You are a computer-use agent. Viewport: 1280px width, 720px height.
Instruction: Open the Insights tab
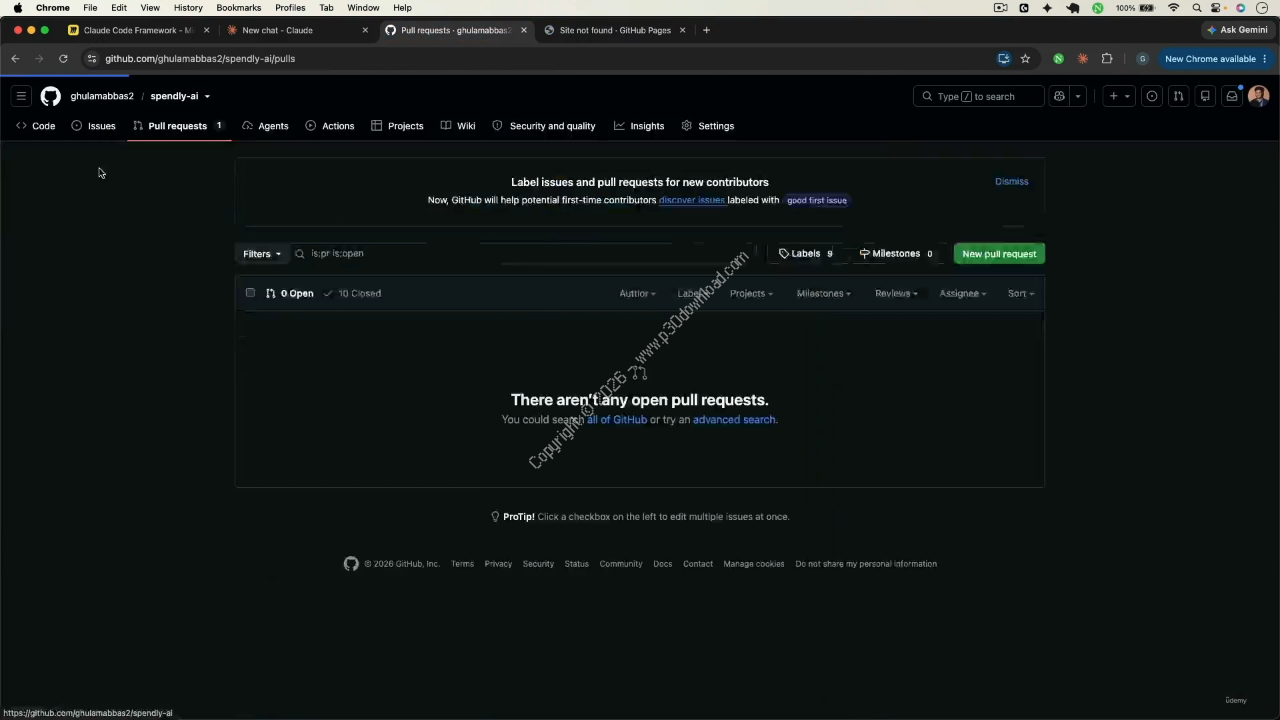point(639,126)
